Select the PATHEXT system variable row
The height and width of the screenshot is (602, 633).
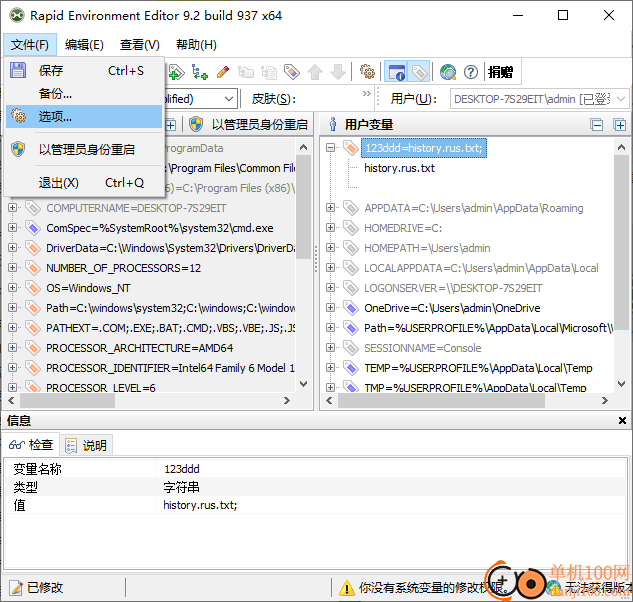[170, 328]
